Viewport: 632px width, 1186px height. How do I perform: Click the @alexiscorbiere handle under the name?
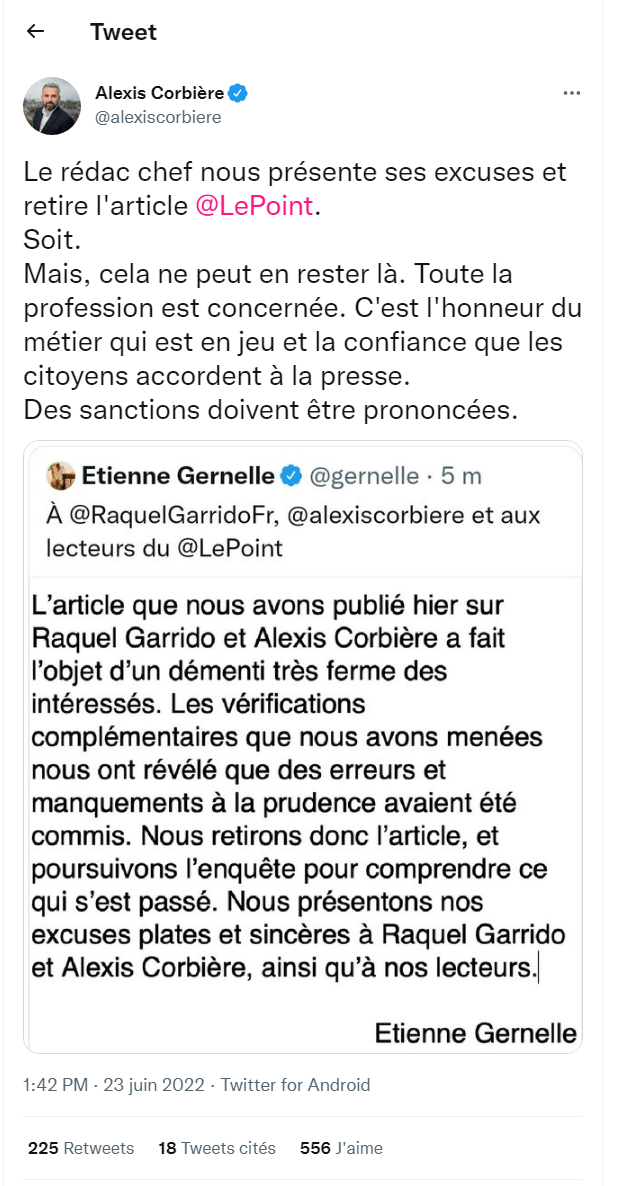point(158,117)
